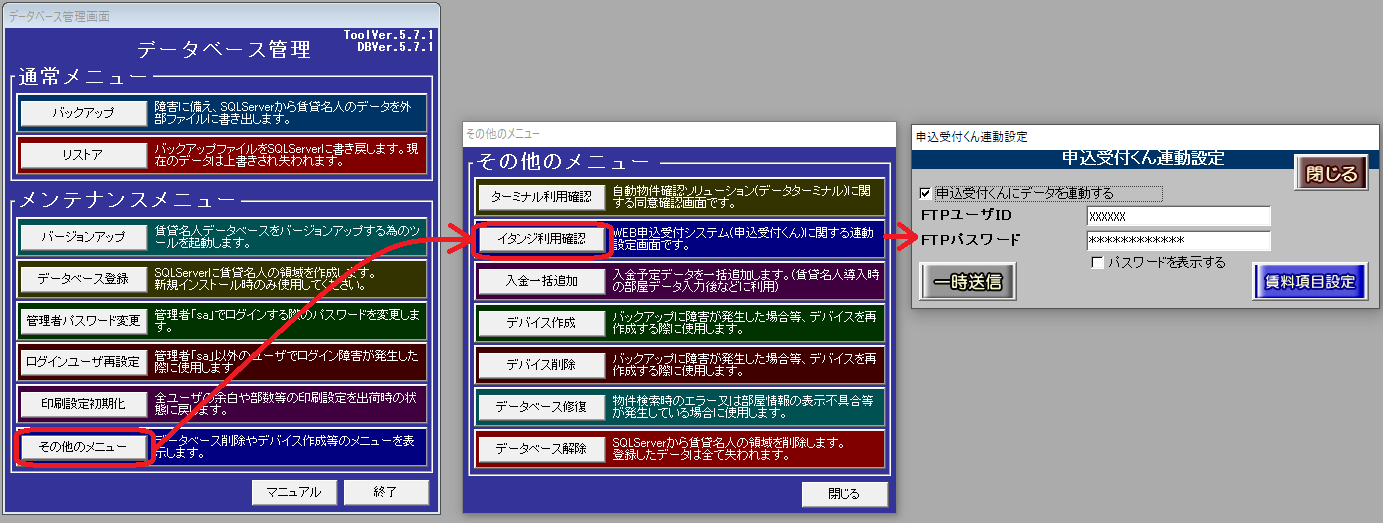
Task: Toggle 申込受付くんにデータを連動する checkbox
Action: pos(925,193)
